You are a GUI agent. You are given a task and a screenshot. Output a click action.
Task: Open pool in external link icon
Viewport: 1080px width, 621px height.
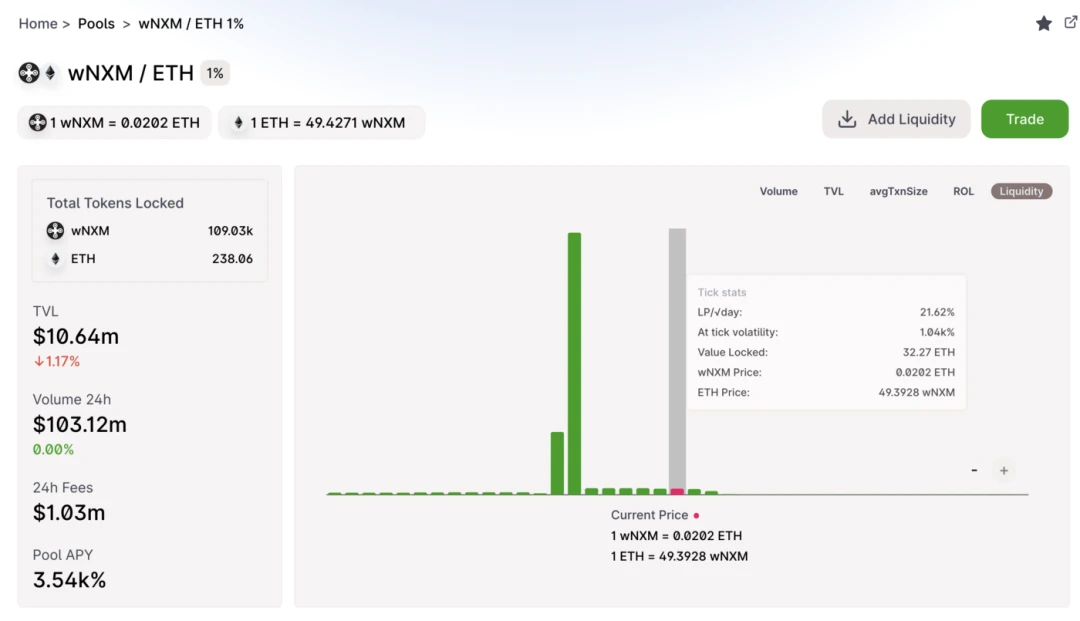coord(1070,22)
